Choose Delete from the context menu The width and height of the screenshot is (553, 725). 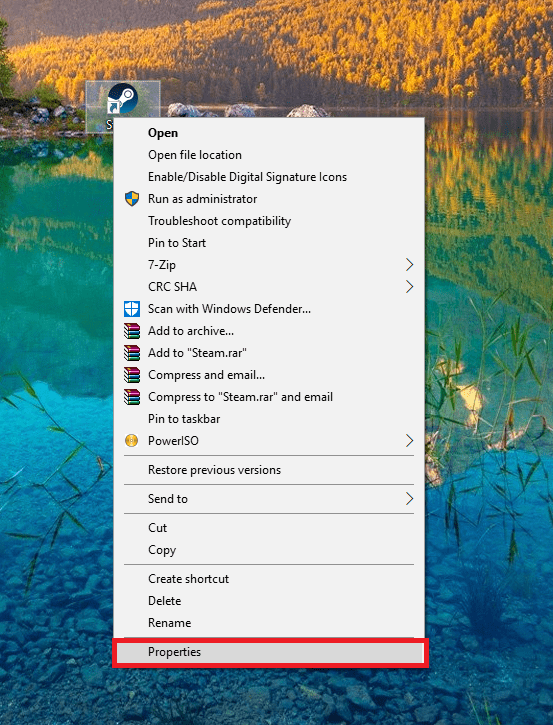point(269,601)
